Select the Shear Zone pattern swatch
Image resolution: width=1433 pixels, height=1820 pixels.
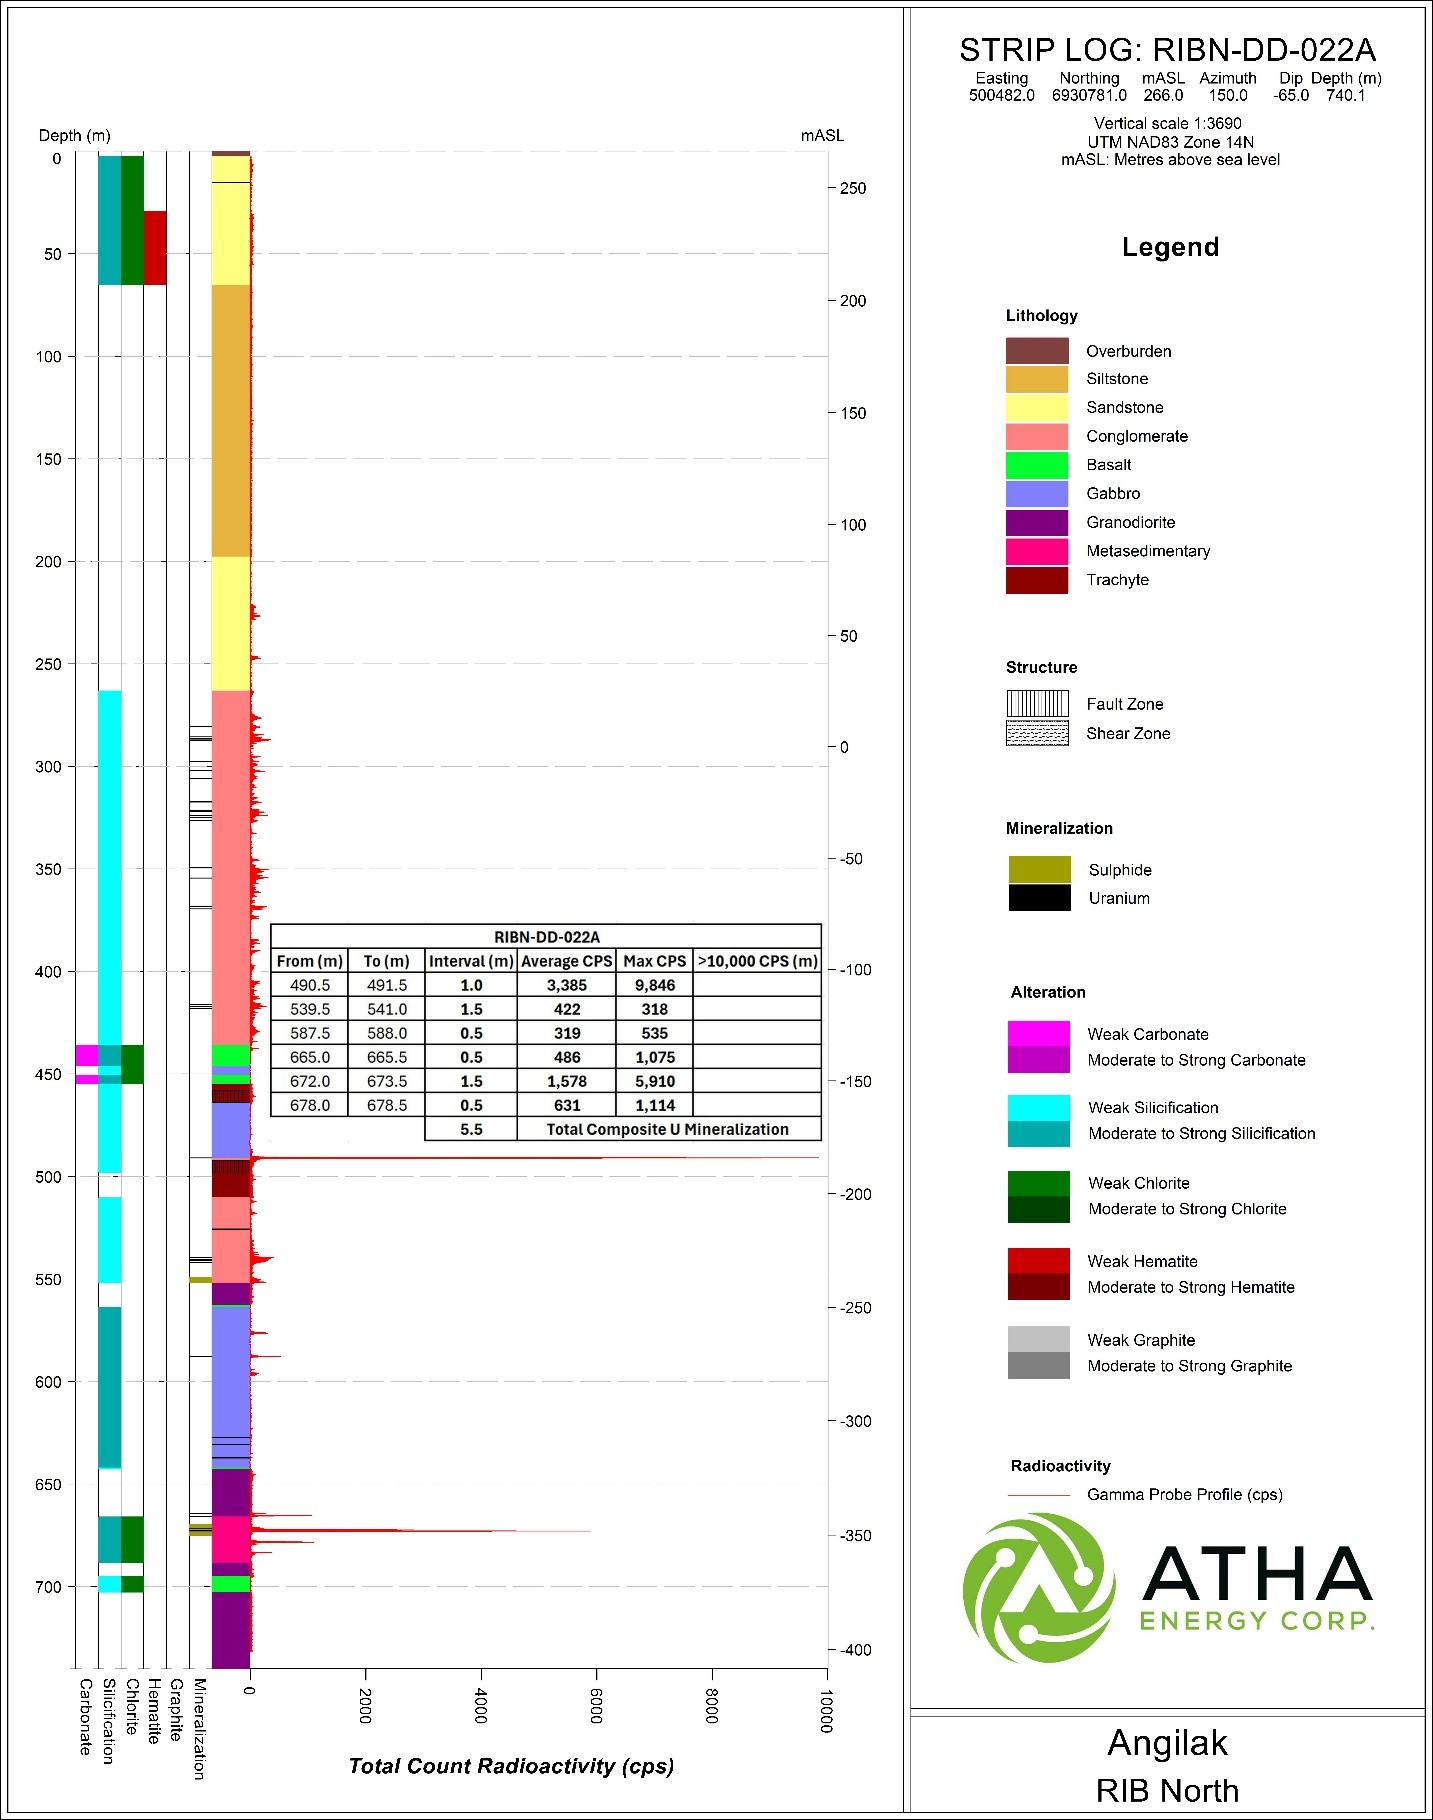tap(1037, 733)
